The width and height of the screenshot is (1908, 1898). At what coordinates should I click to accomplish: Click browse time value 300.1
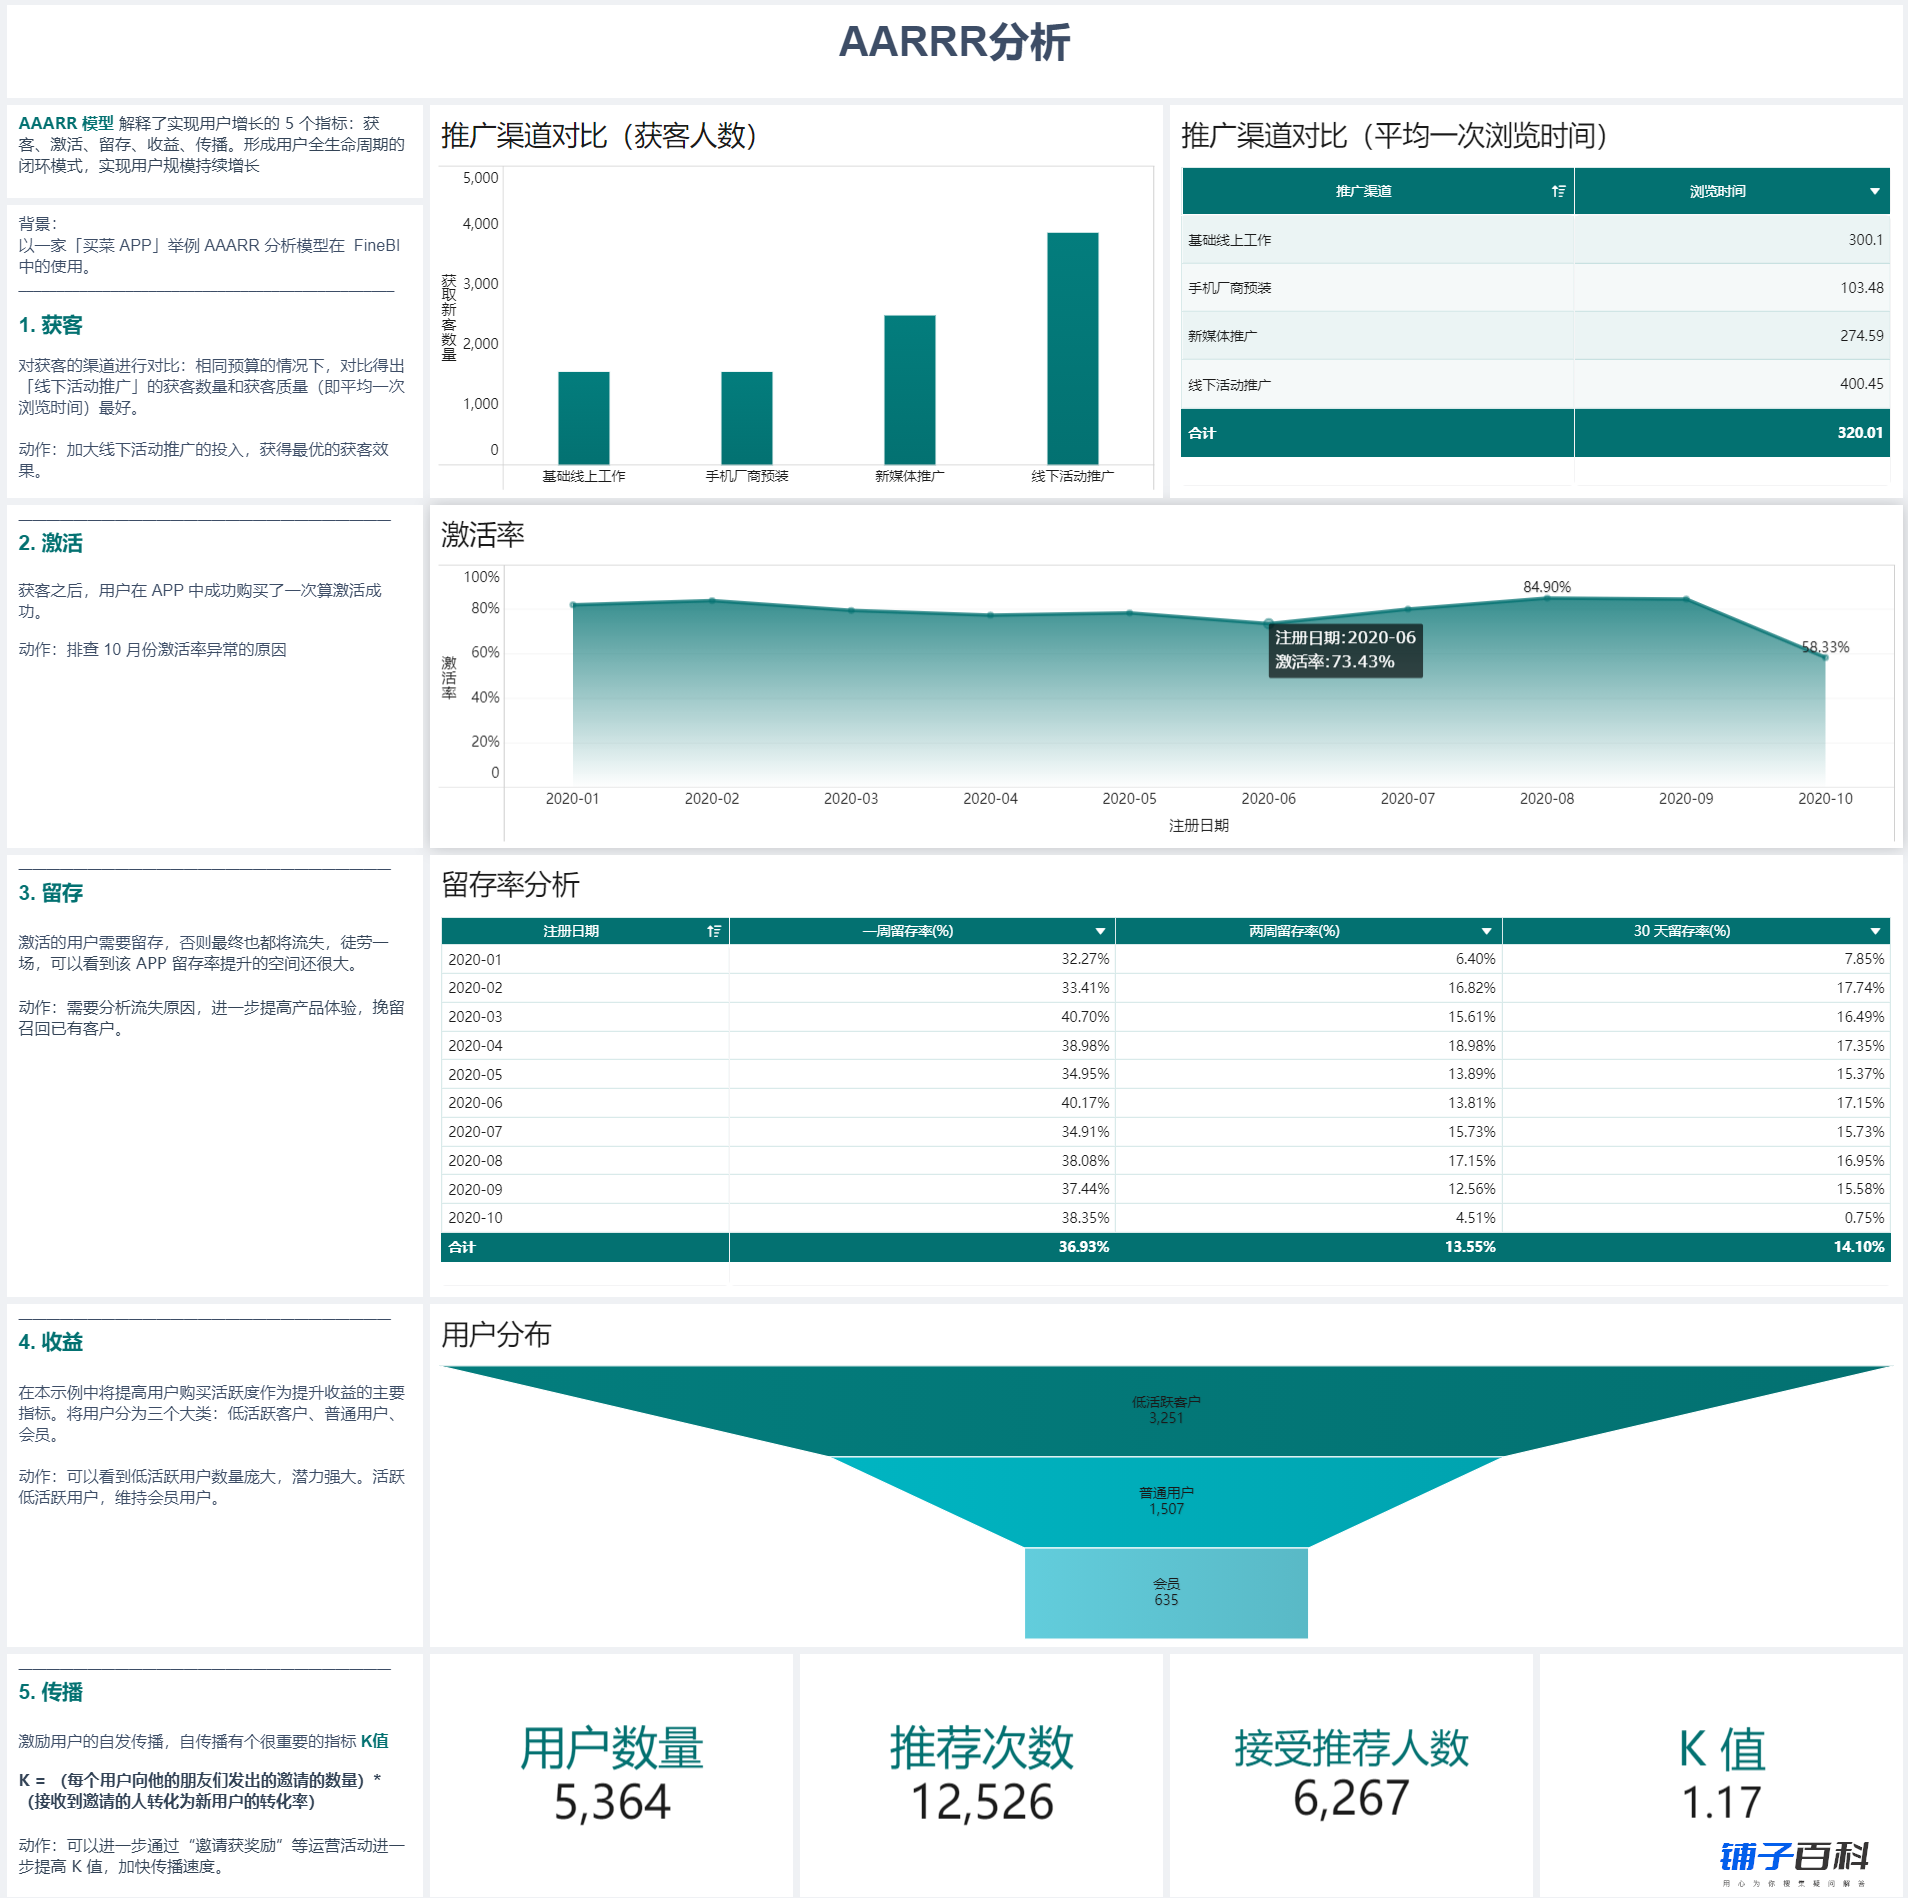pyautogui.click(x=1865, y=240)
